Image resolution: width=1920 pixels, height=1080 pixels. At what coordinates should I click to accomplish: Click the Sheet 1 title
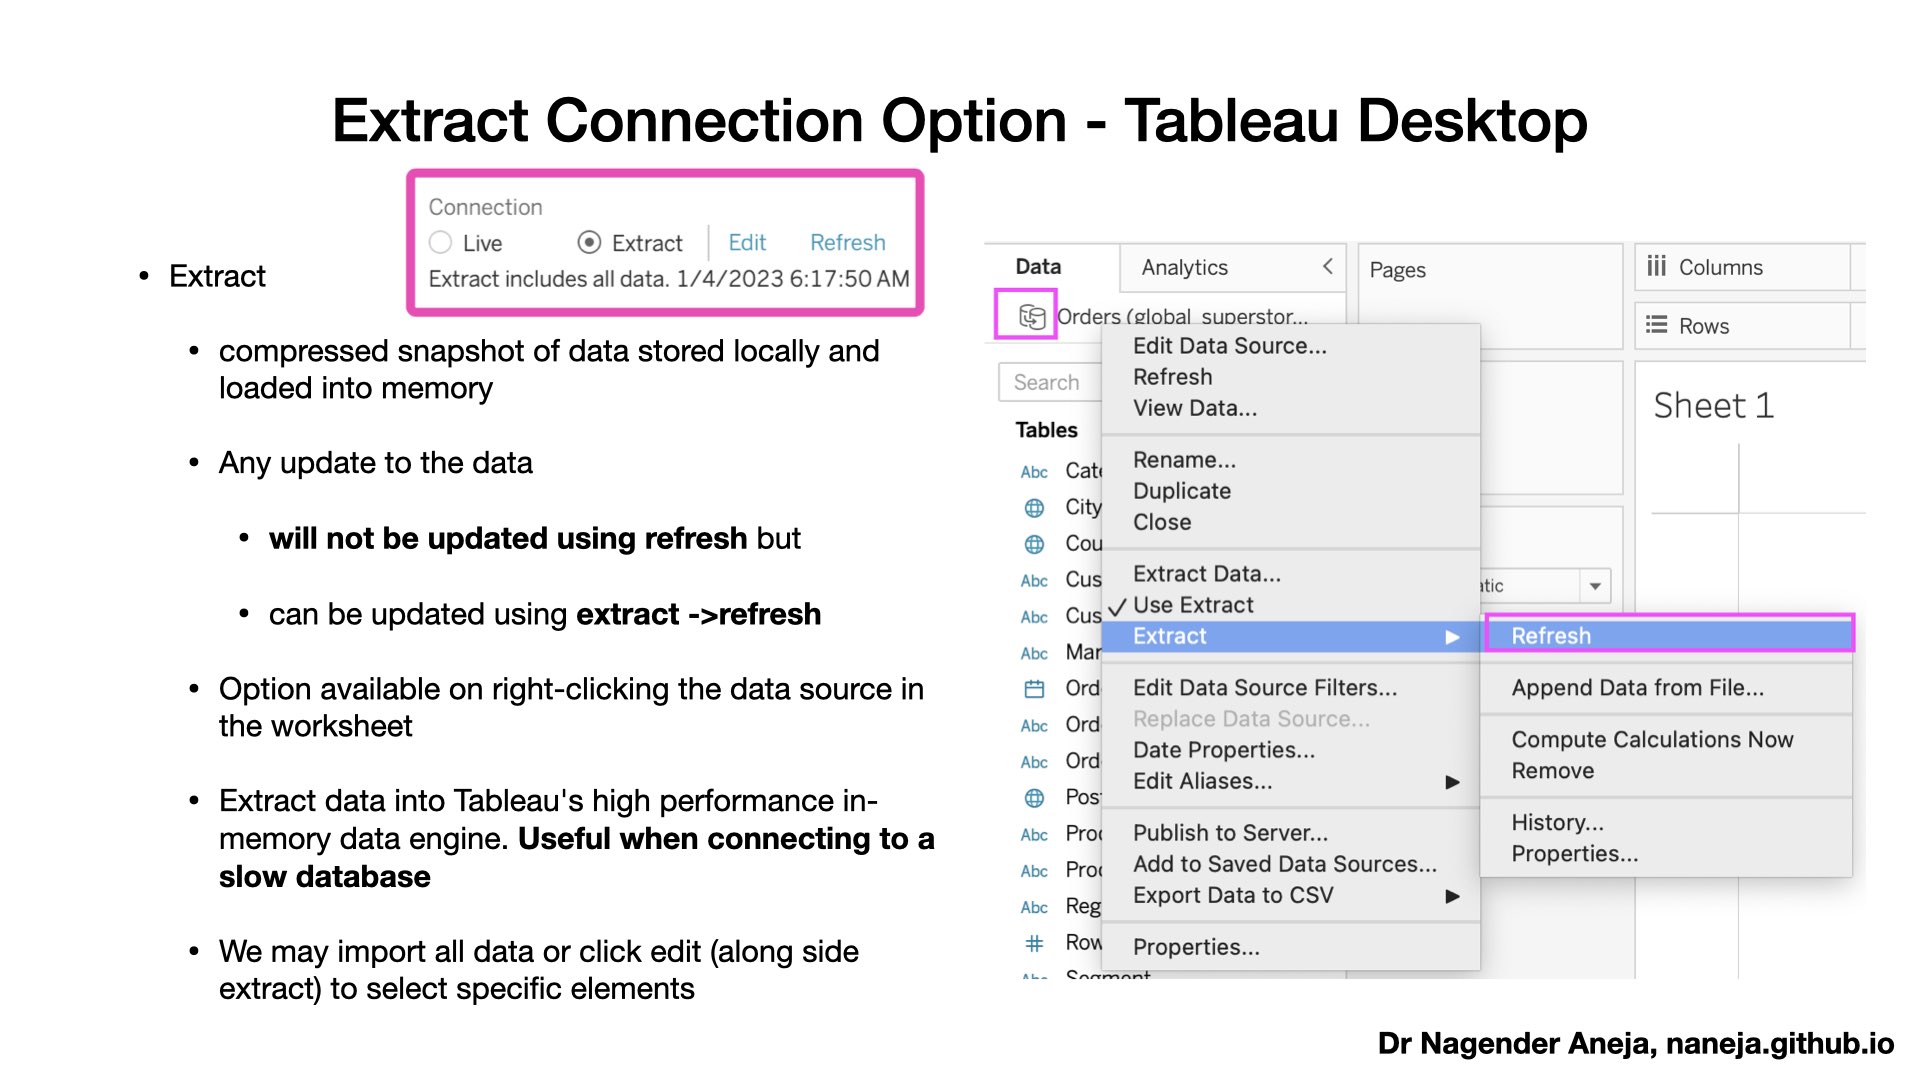click(1713, 405)
